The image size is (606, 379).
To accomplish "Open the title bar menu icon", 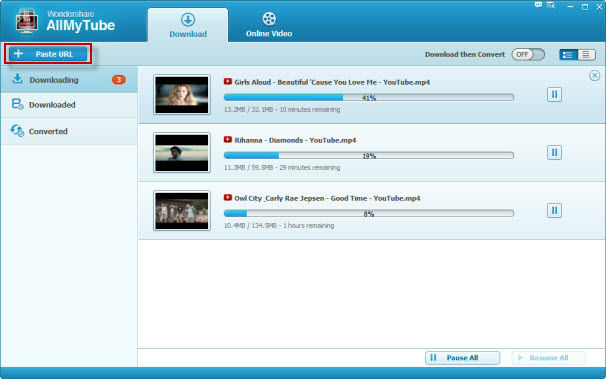I will (551, 5).
